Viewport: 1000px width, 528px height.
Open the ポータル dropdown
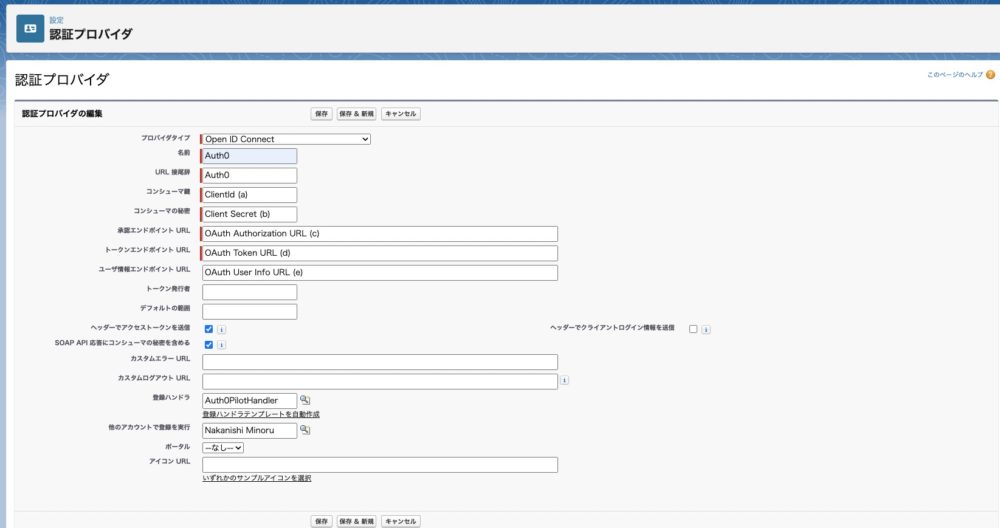click(x=223, y=448)
